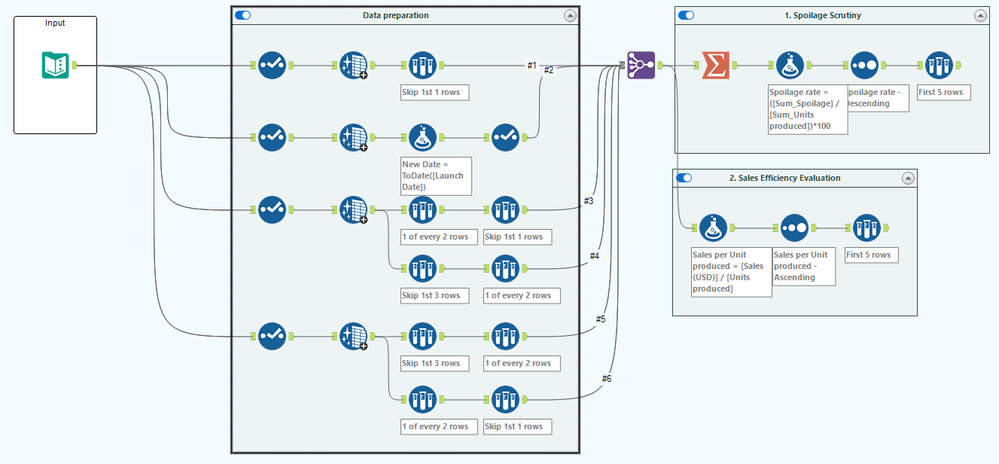Viewport: 999px width, 464px height.
Task: Select the 1 of every 2 rows Sample in bottom row
Action: coord(422,399)
